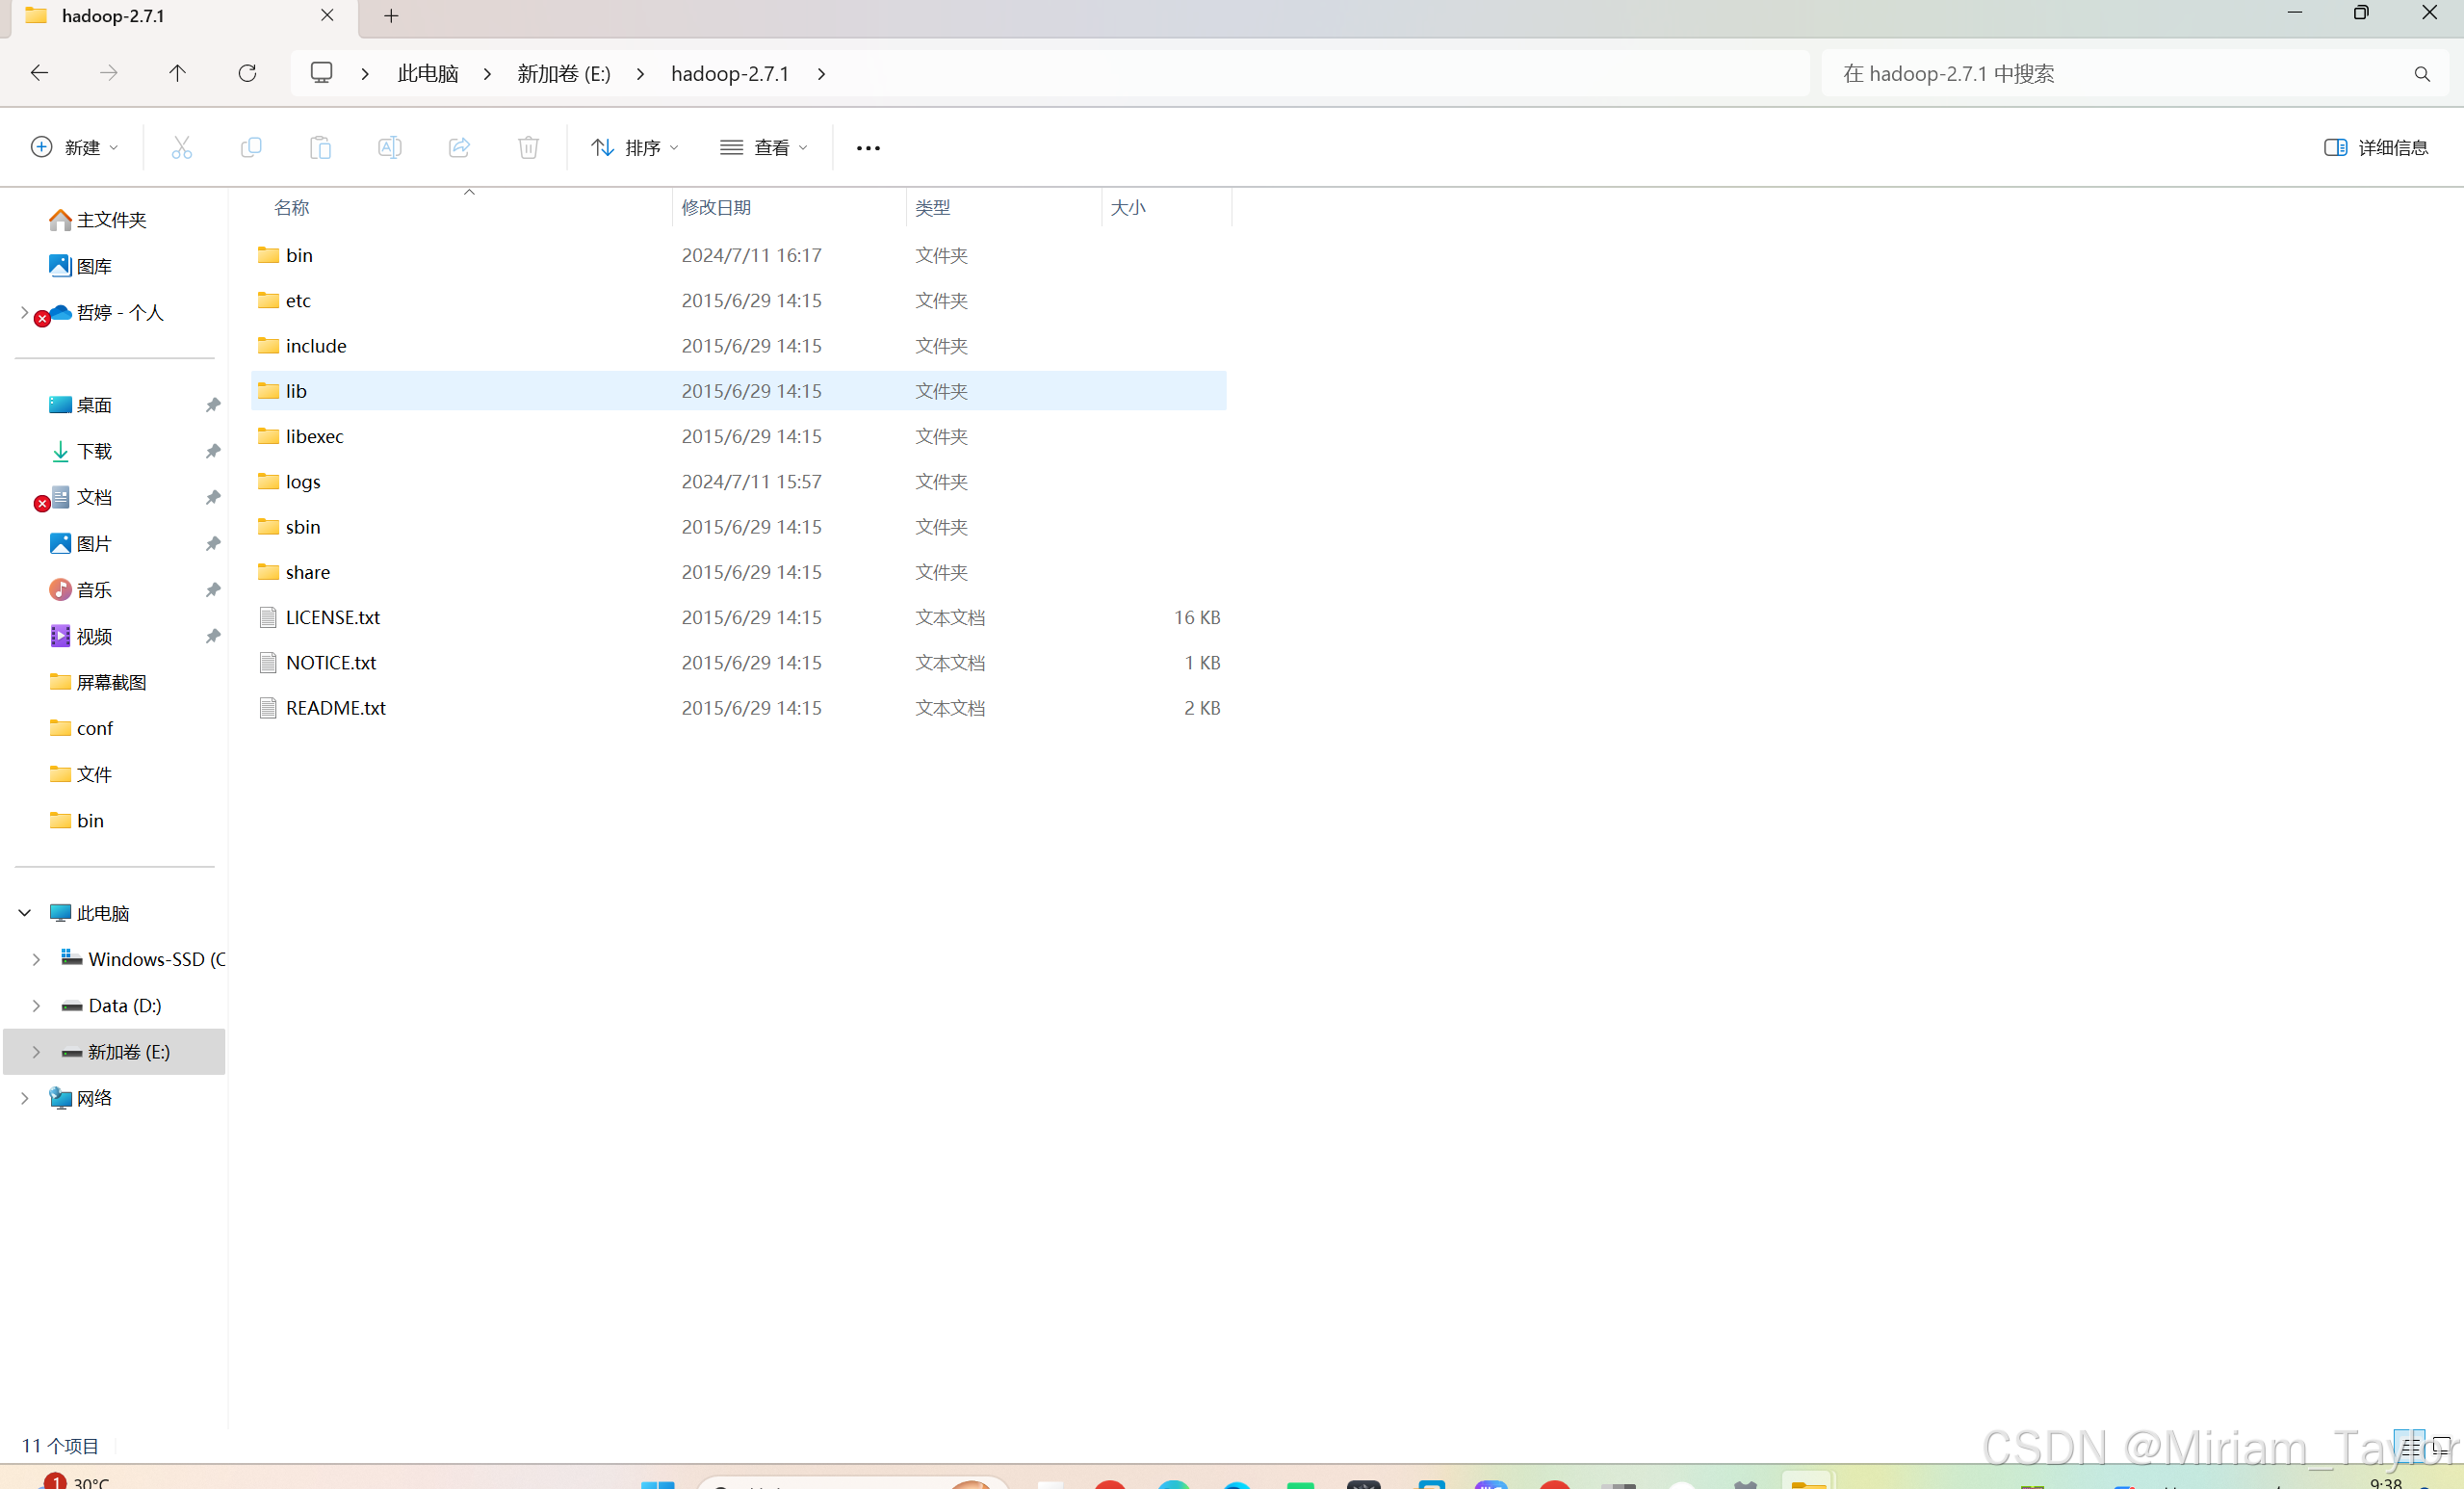Click the Share toolbar icon
This screenshot has height=1489, width=2464.
459,148
